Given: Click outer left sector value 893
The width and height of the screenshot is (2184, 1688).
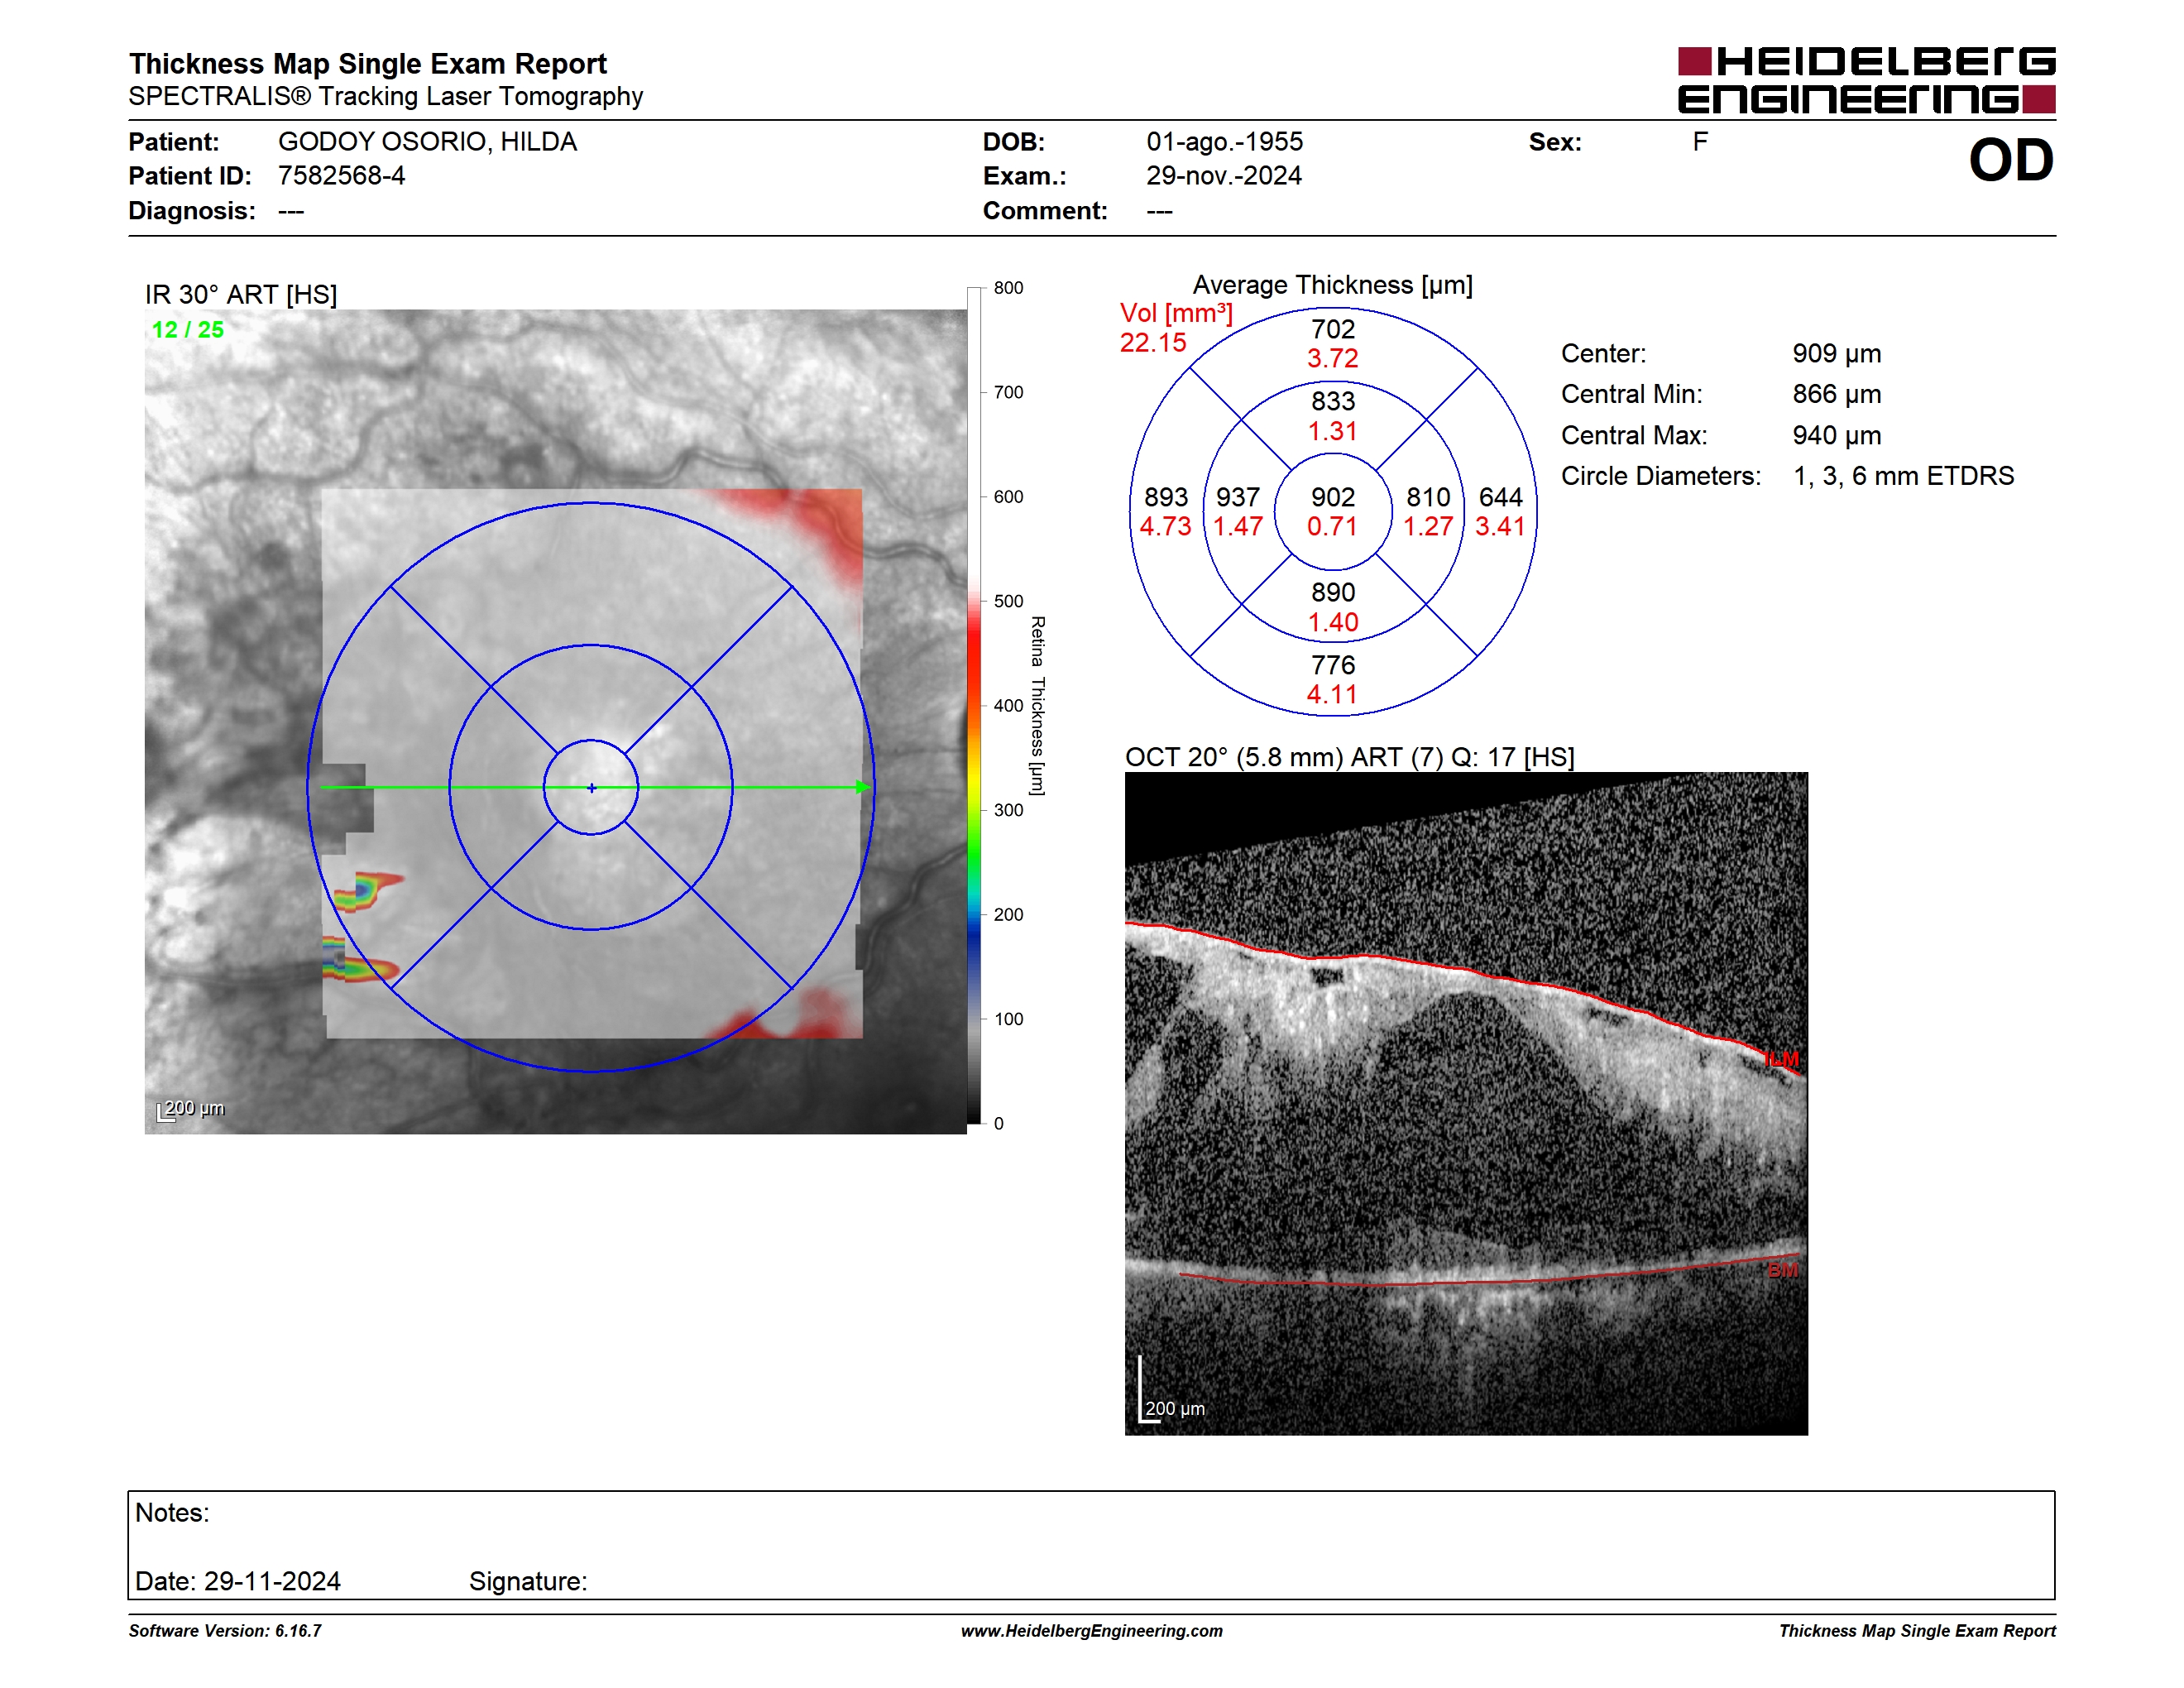Looking at the screenshot, I should [1166, 497].
